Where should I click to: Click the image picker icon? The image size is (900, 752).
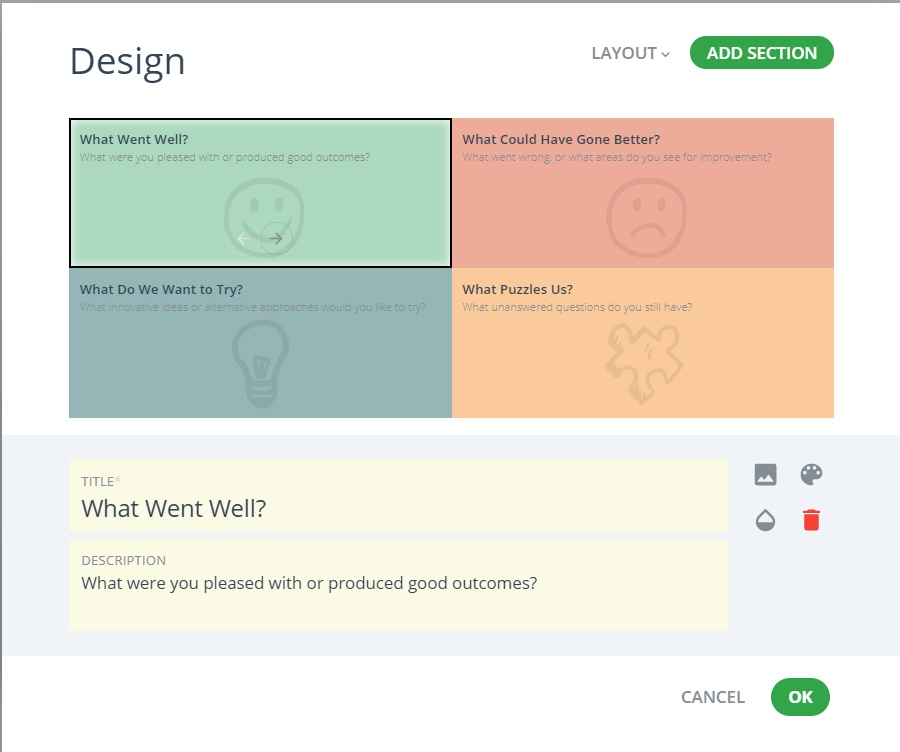(x=765, y=475)
